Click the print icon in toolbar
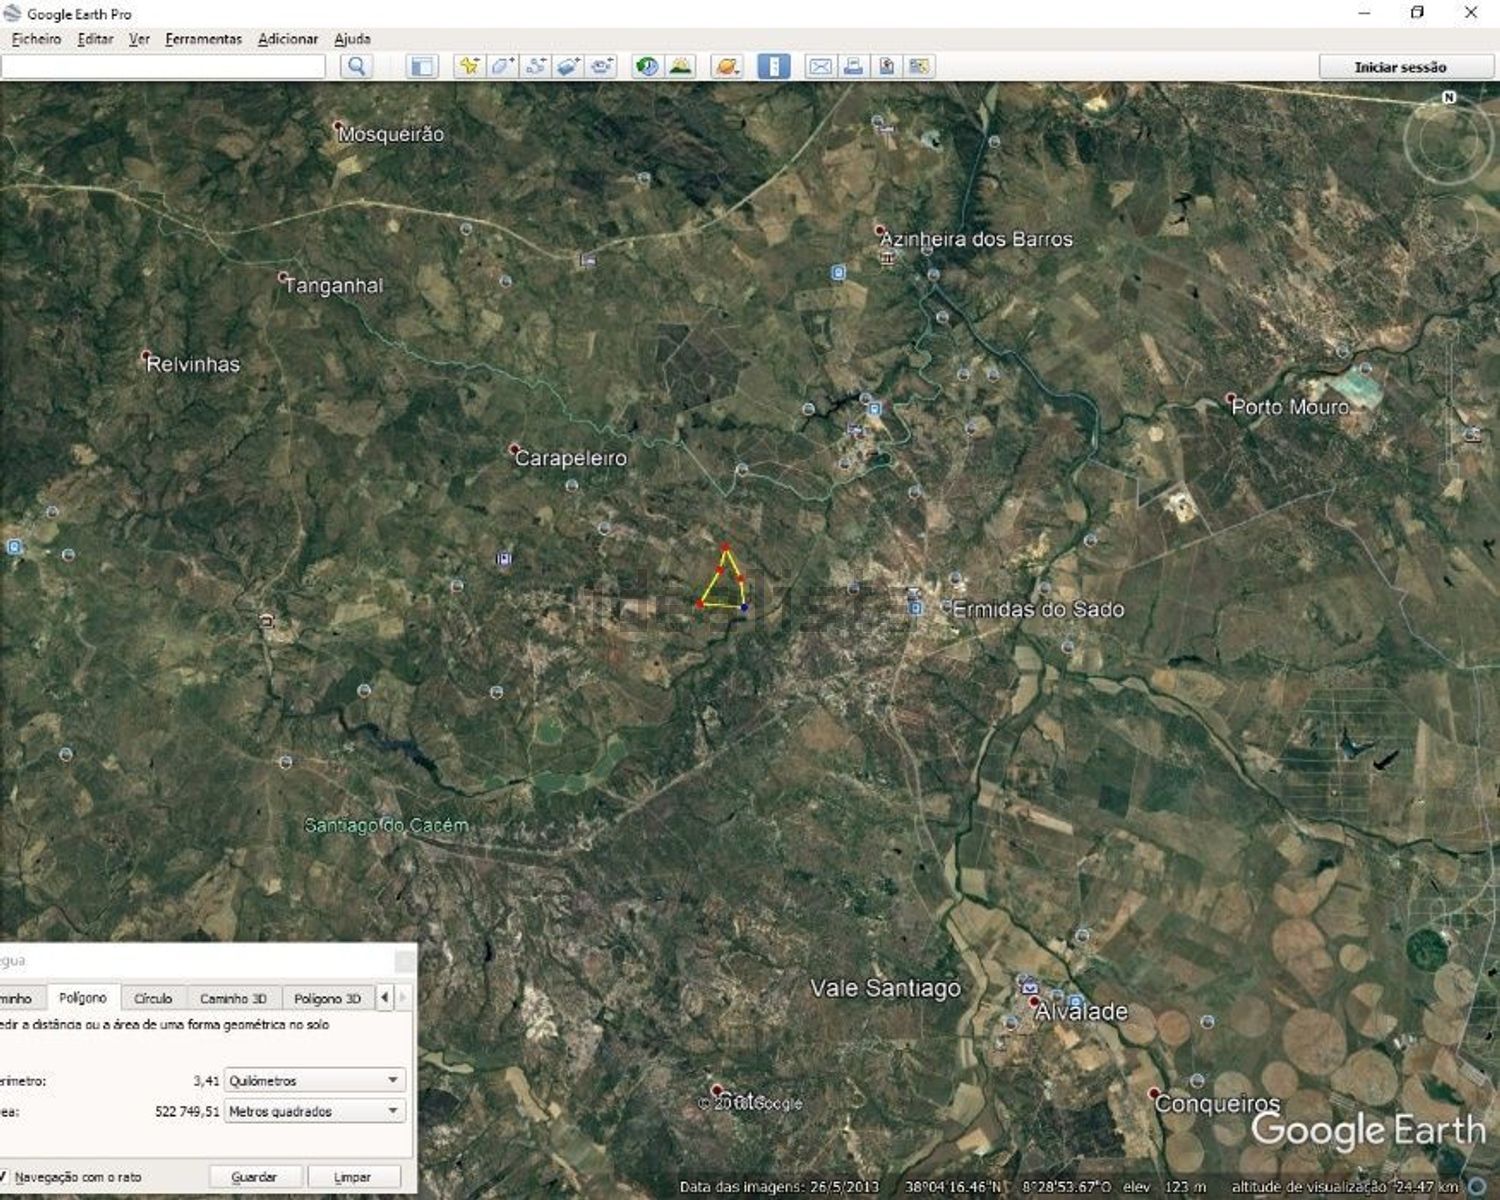The image size is (1500, 1200). (853, 67)
